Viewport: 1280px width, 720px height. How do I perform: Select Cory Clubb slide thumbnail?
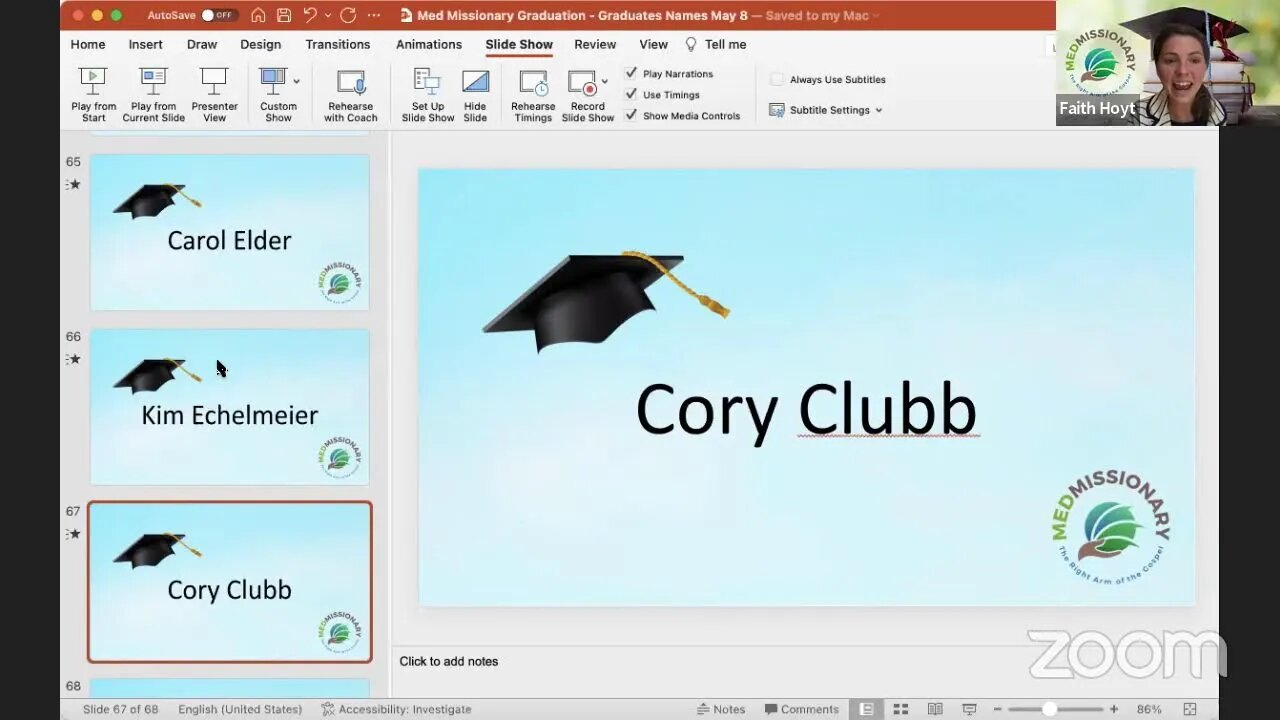tap(230, 582)
